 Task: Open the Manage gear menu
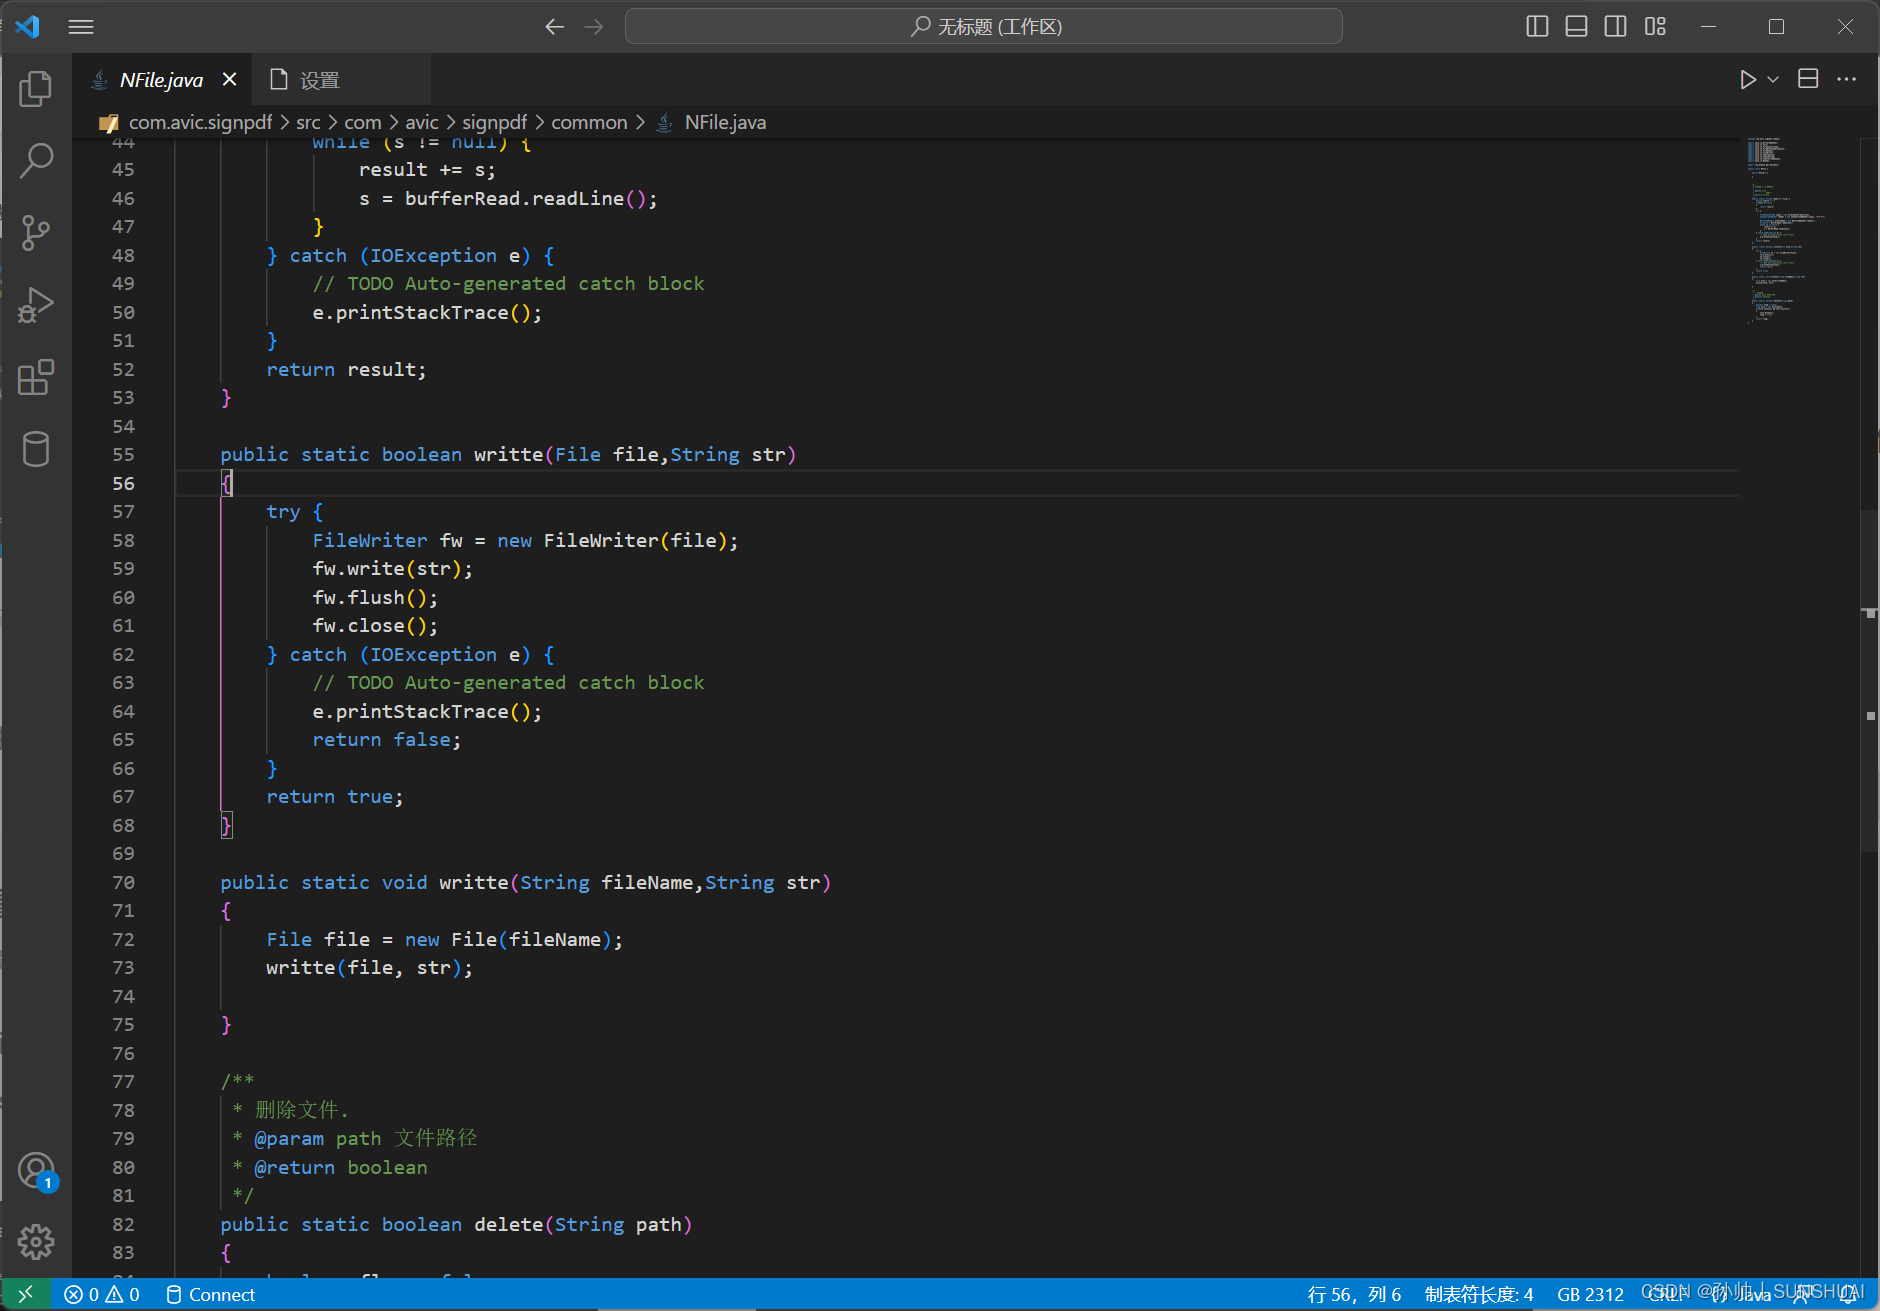click(36, 1242)
